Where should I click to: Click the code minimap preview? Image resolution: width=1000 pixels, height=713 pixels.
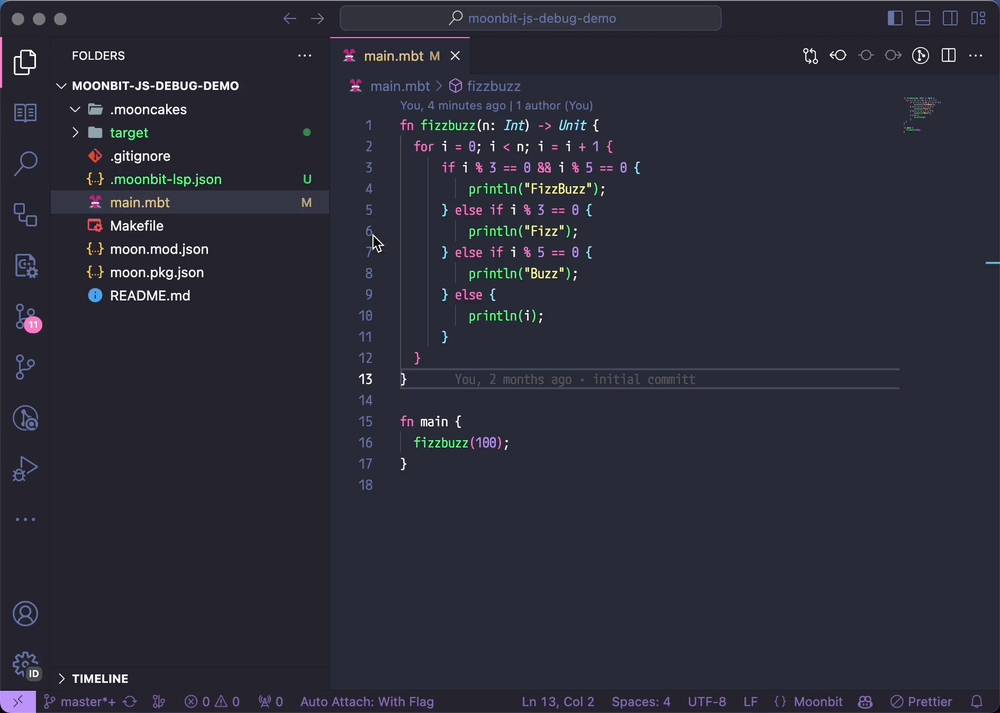[x=922, y=115]
